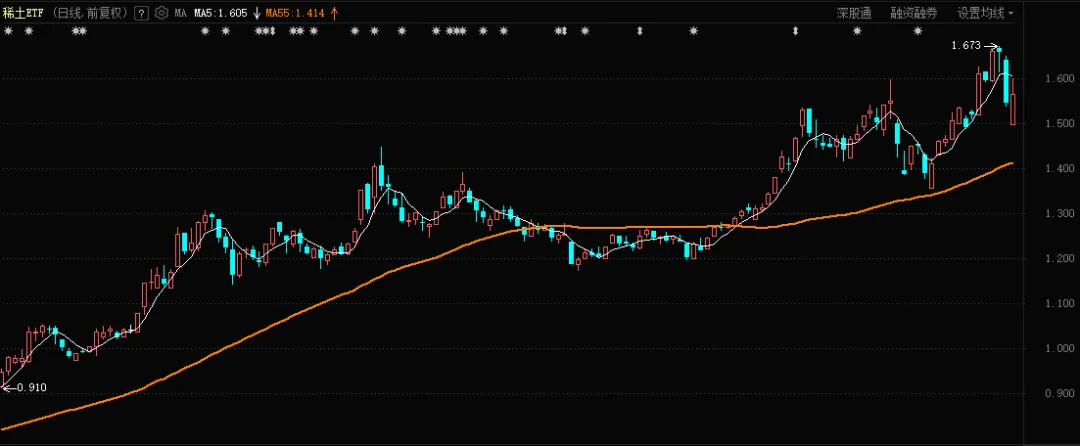The width and height of the screenshot is (1080, 446).
Task: Expand the 设置均线 dropdown
Action: click(985, 13)
